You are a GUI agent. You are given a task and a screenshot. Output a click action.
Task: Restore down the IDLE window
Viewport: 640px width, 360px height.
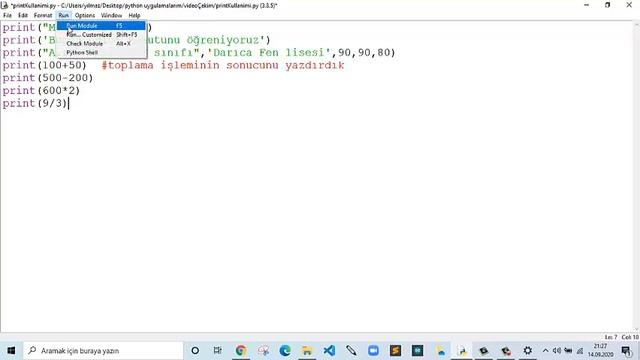click(607, 5)
